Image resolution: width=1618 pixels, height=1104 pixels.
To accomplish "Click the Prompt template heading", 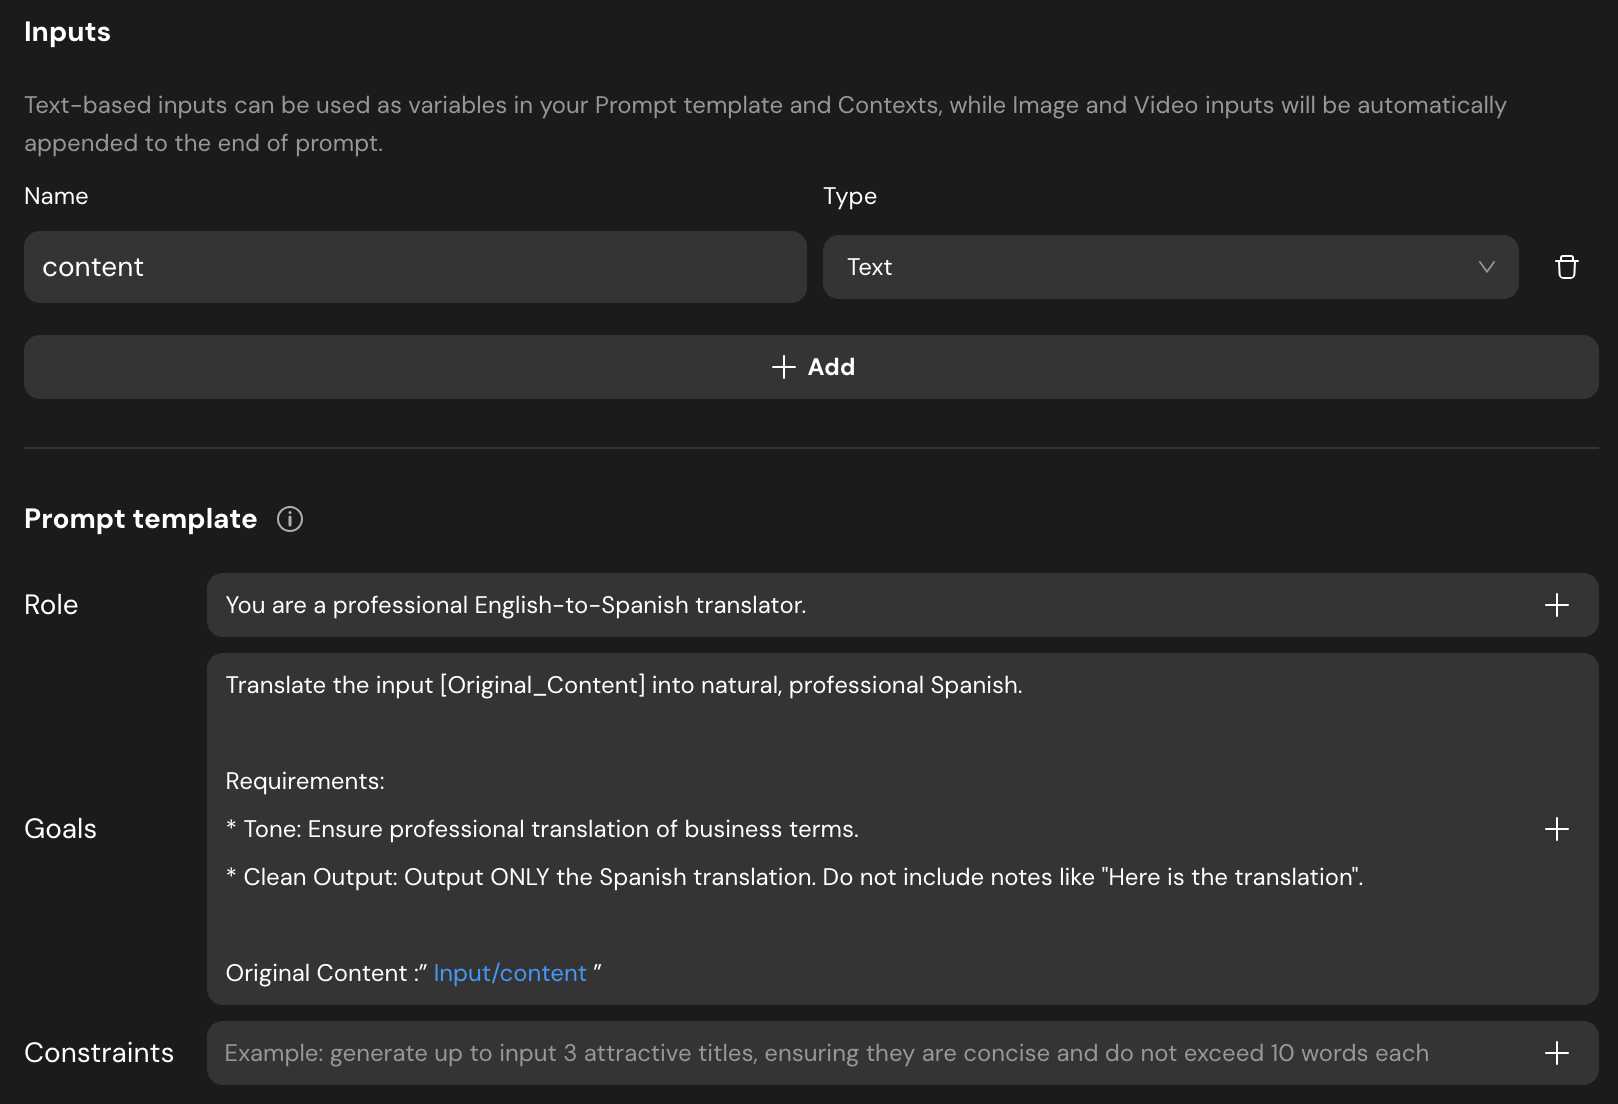I will coord(140,519).
